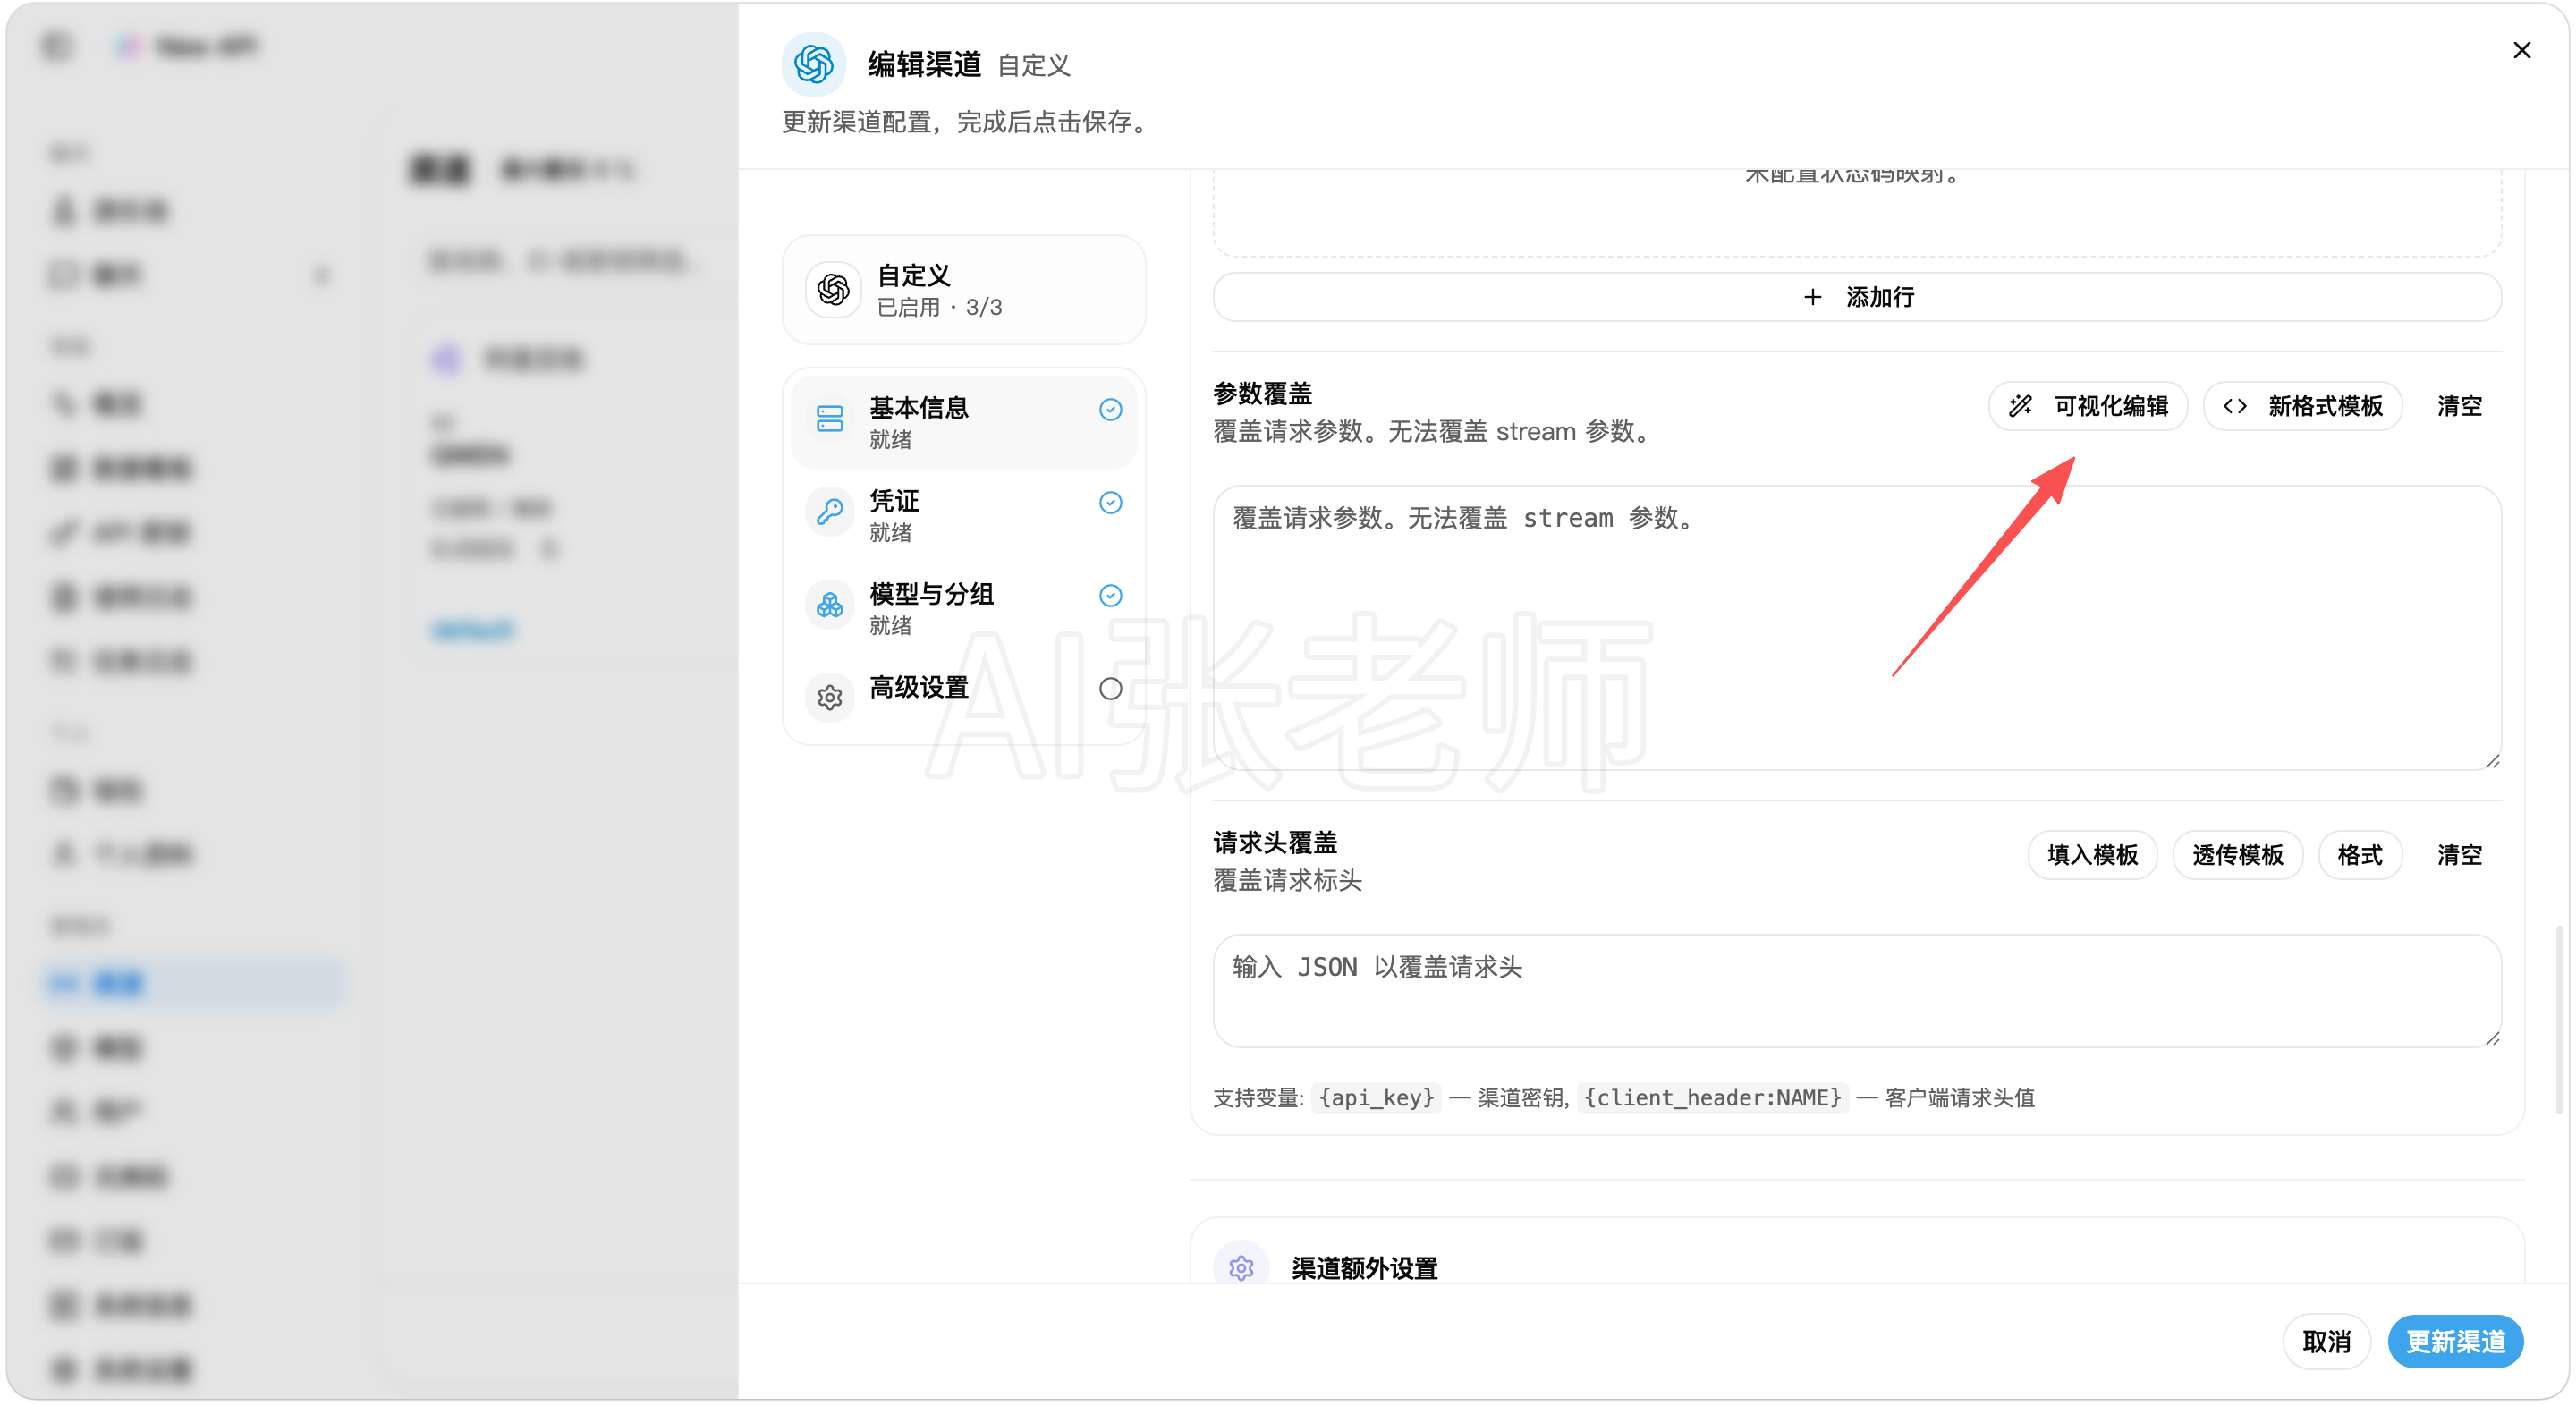
Task: Open 可视化编辑 visual editor
Action: point(2088,406)
